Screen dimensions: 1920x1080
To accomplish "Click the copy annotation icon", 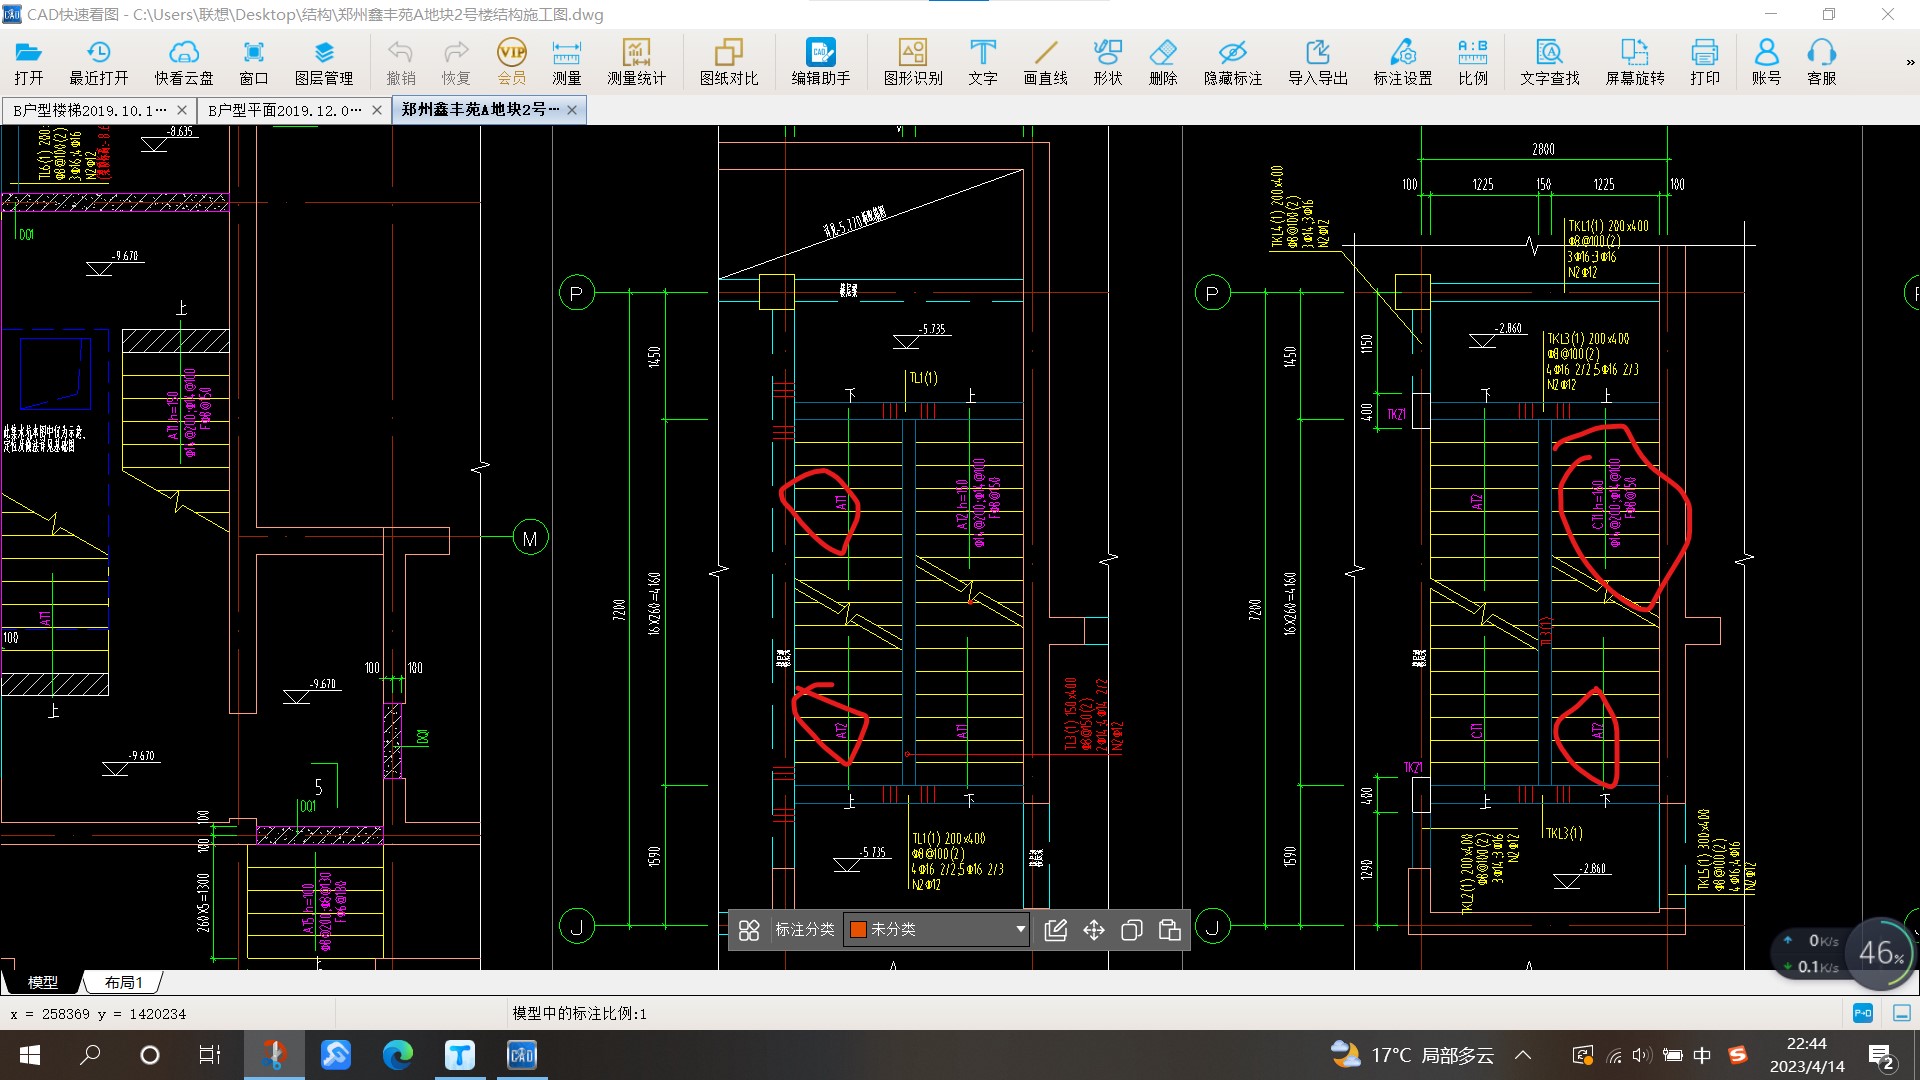I will (1132, 930).
